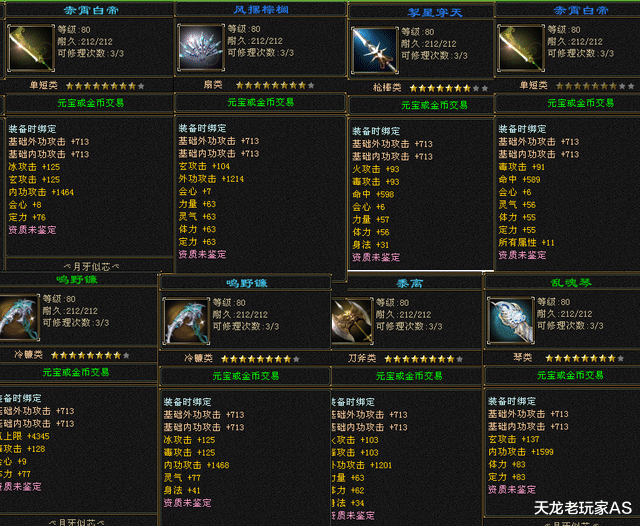Image resolution: width=640 pixels, height=526 pixels.
Task: Click the 外功攻击 +1214 attribute line
Action: [211, 179]
